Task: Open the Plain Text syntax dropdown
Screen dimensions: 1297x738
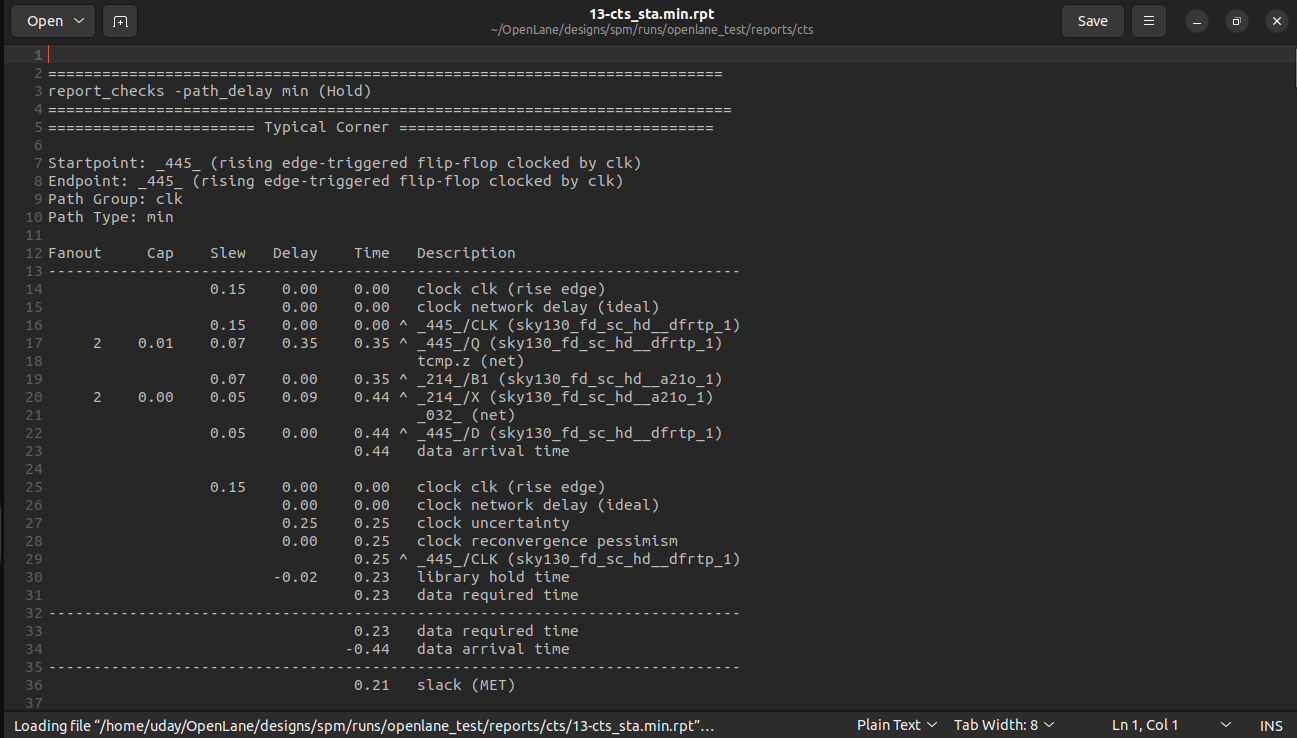Action: point(896,725)
